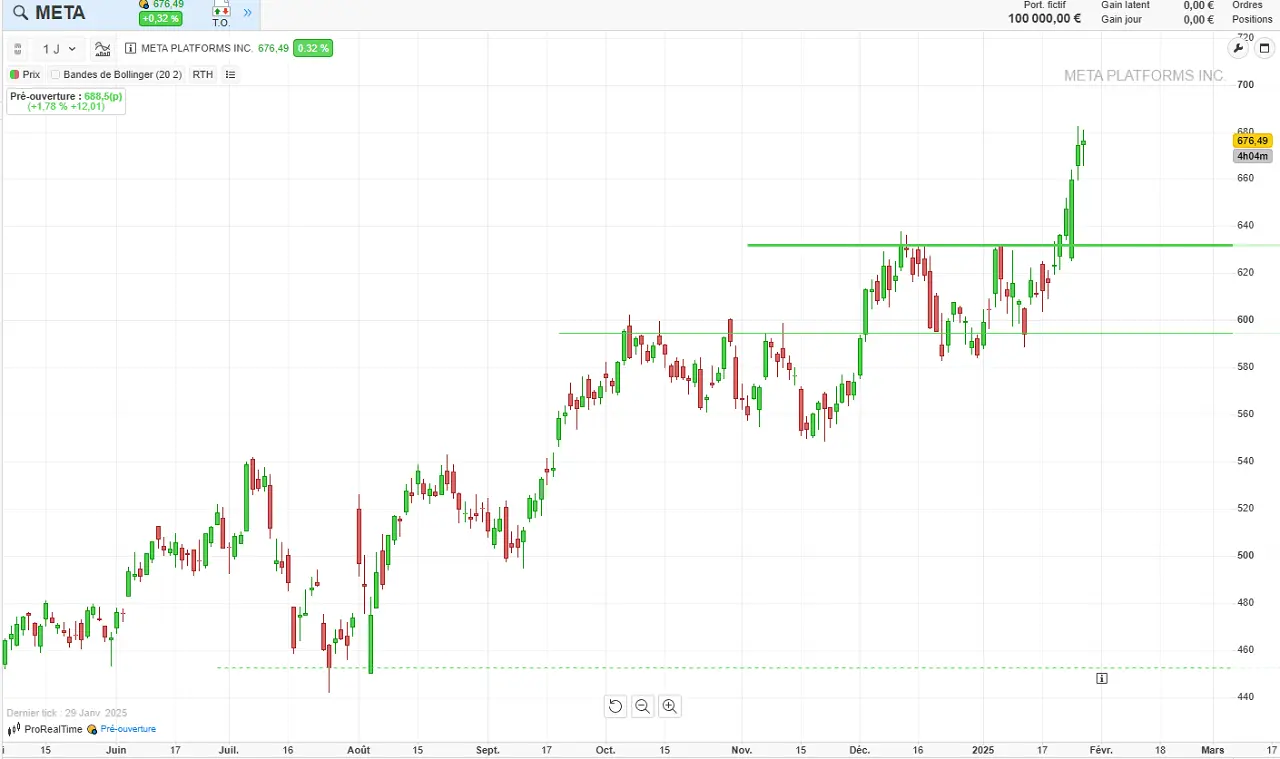Click the search magnifier next to META
Viewport: 1280px width, 759px height.
coord(20,13)
